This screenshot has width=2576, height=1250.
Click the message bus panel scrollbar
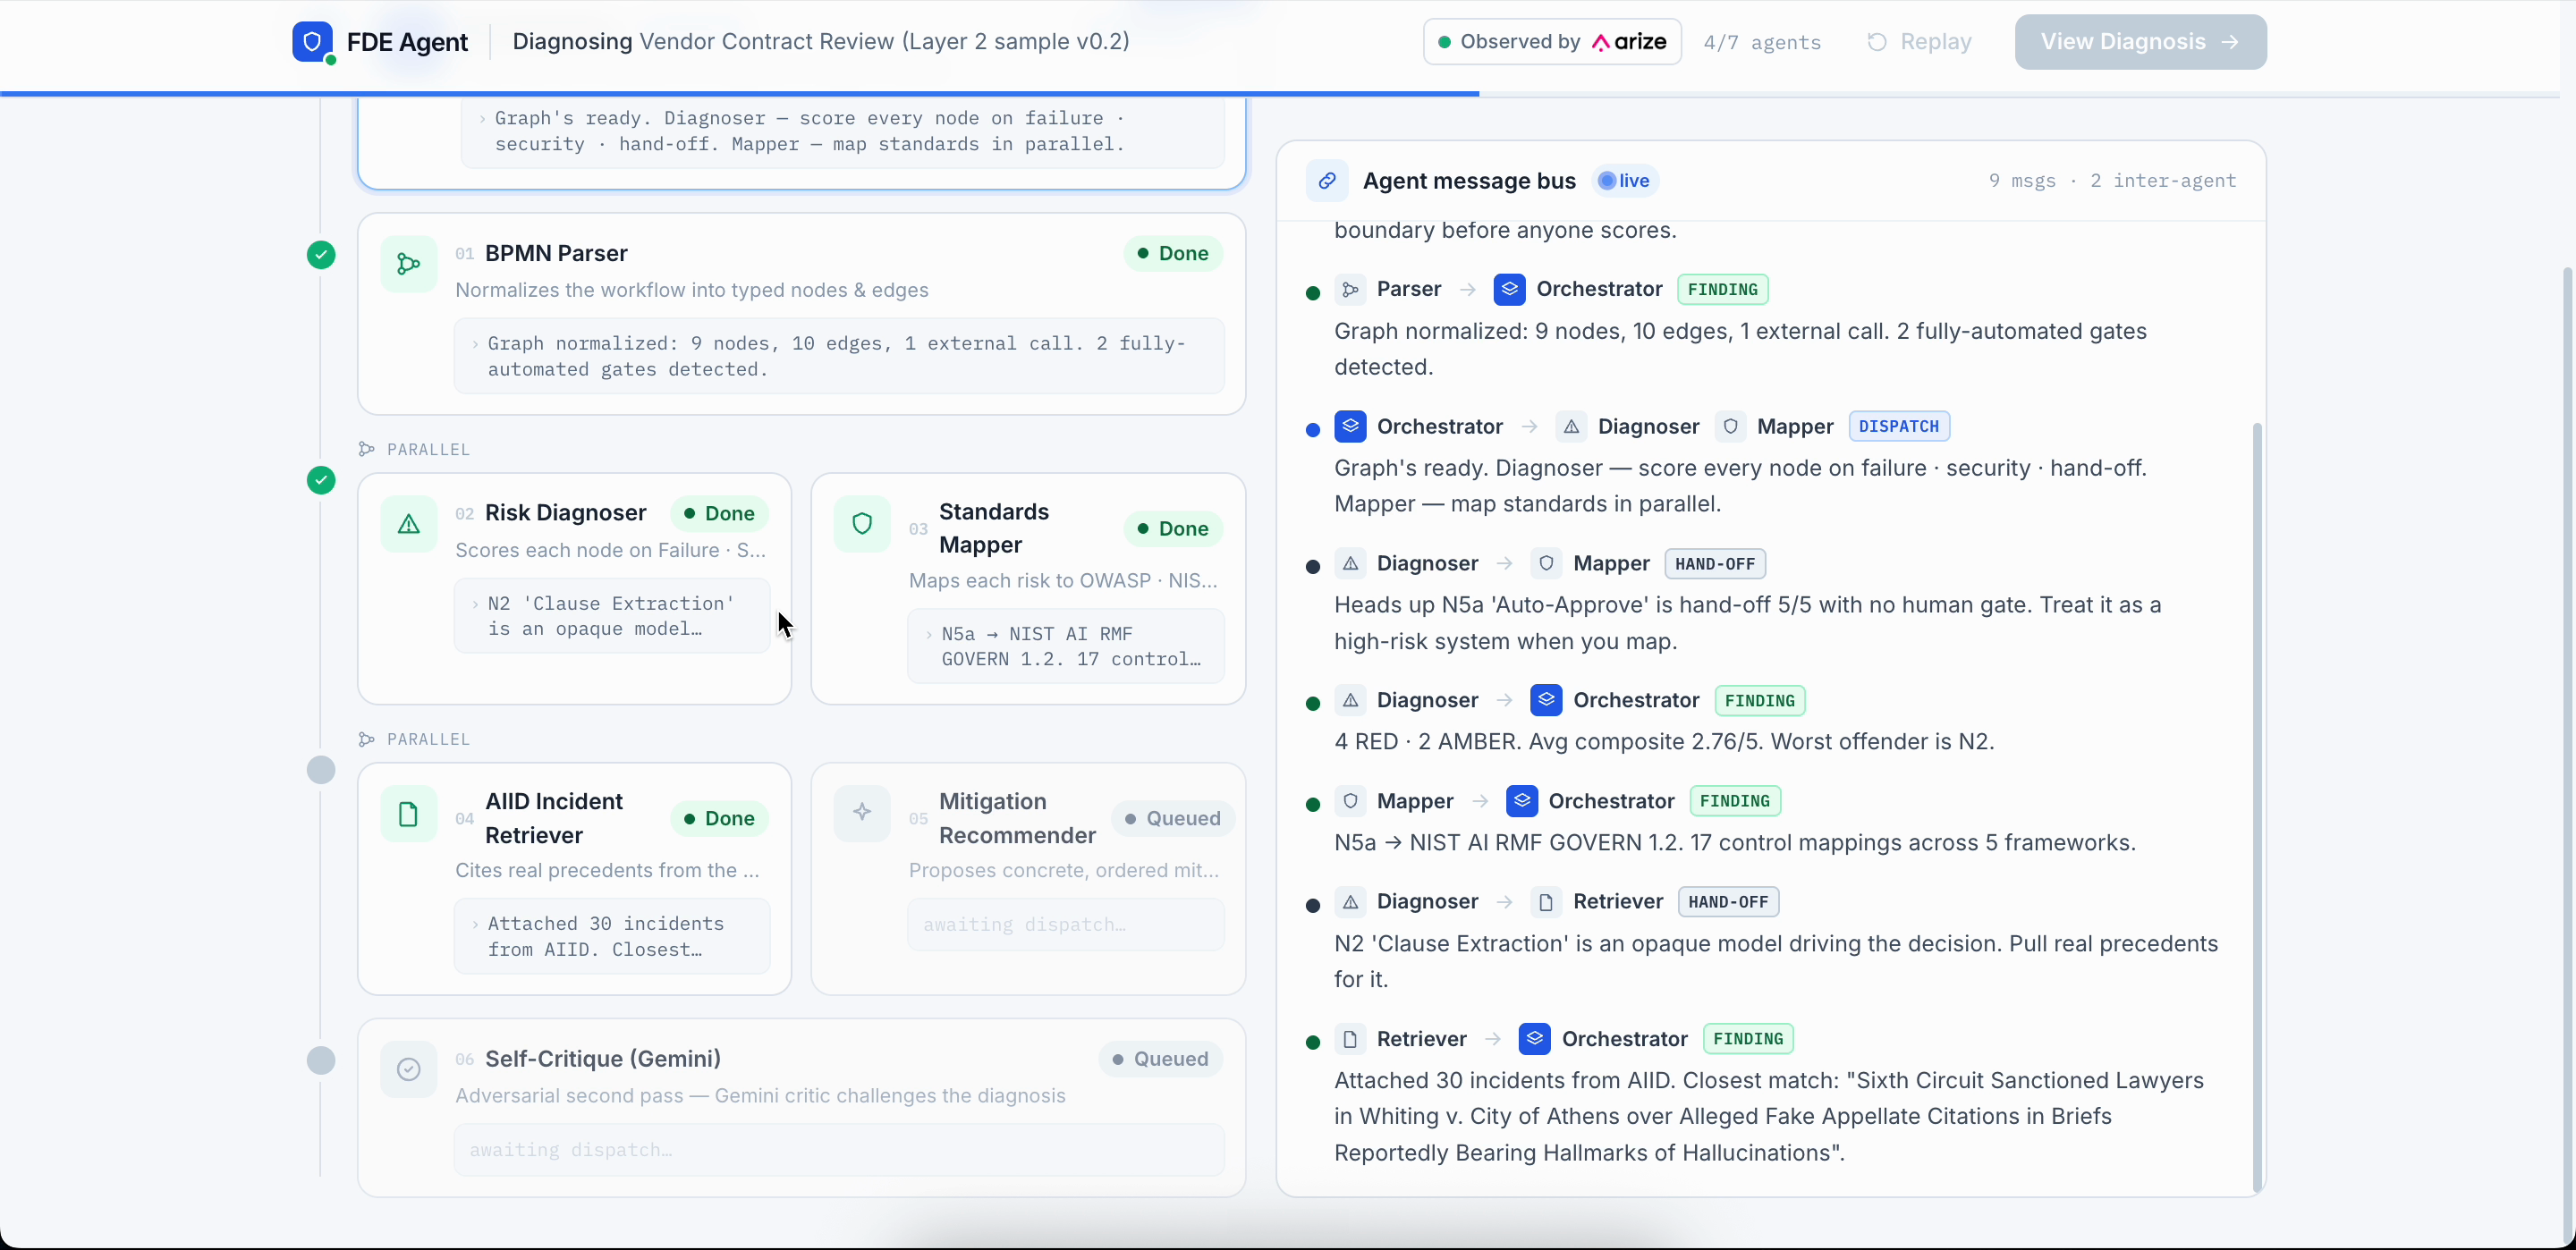point(2257,808)
